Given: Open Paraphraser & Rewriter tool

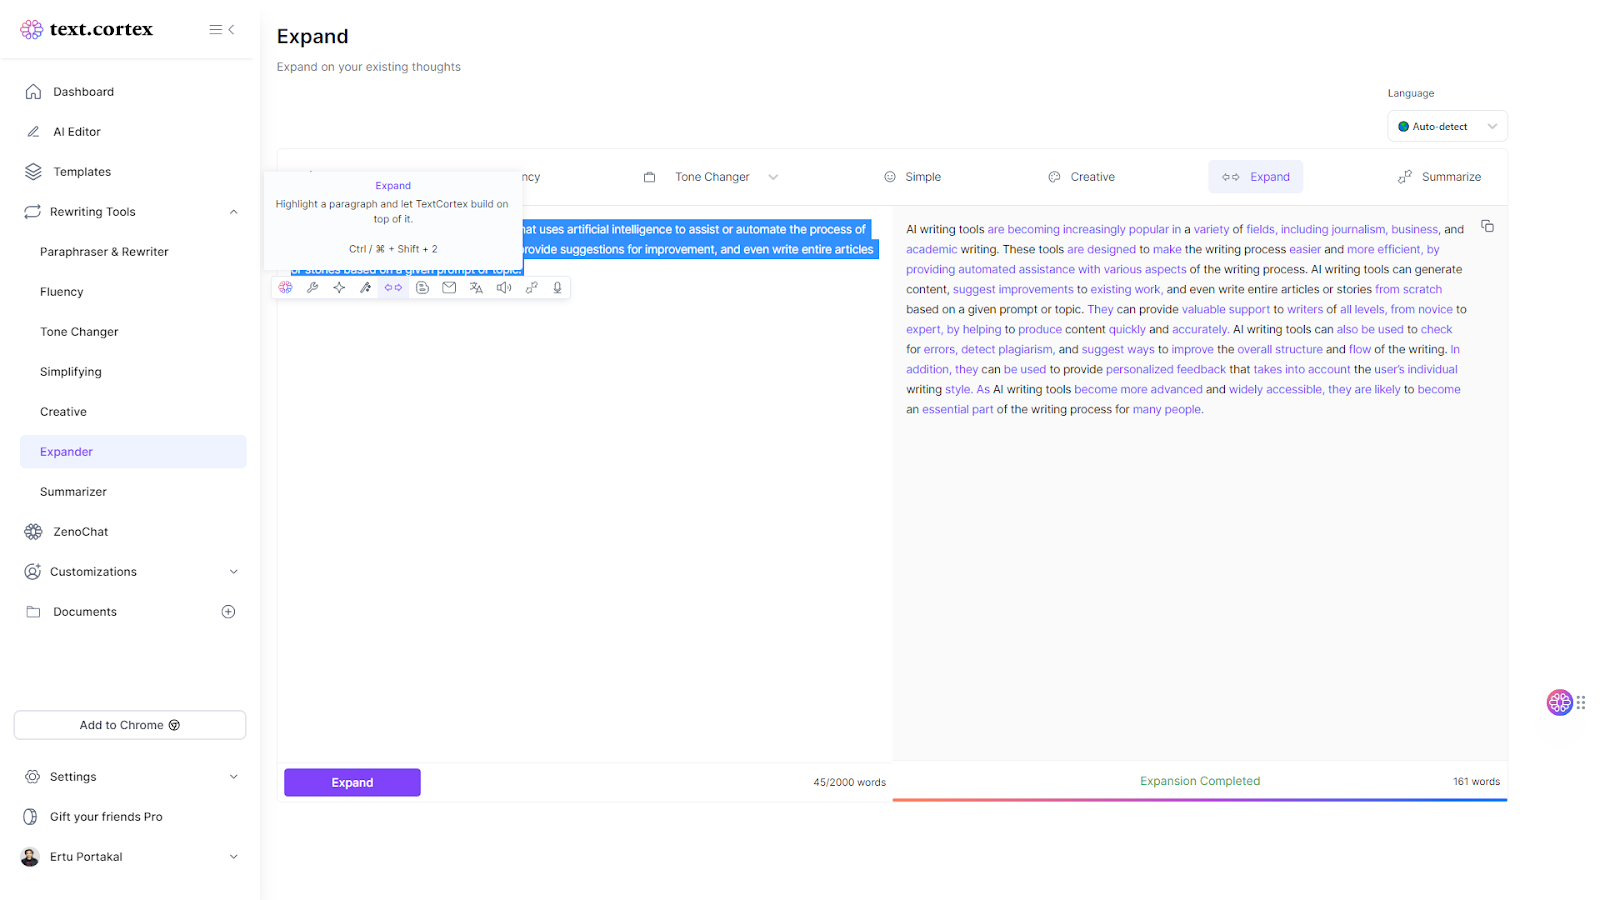Looking at the screenshot, I should [x=104, y=252].
